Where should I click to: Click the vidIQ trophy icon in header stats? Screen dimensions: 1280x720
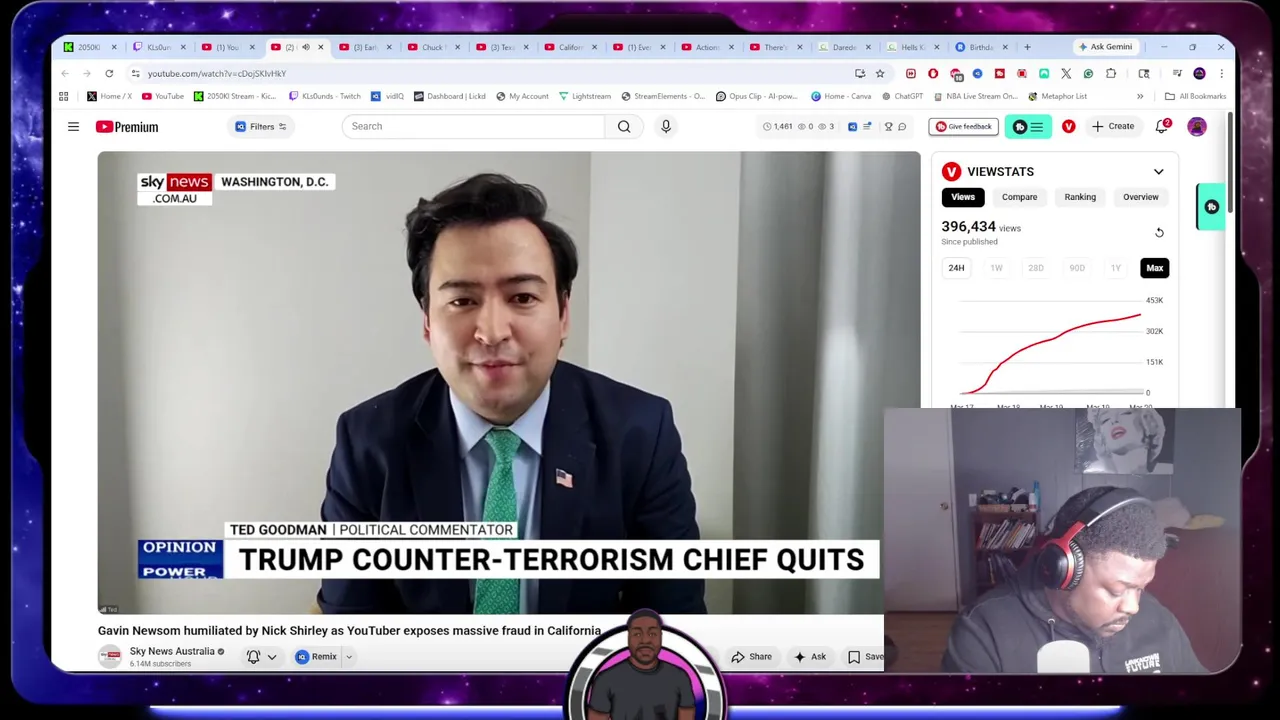pyautogui.click(x=888, y=127)
